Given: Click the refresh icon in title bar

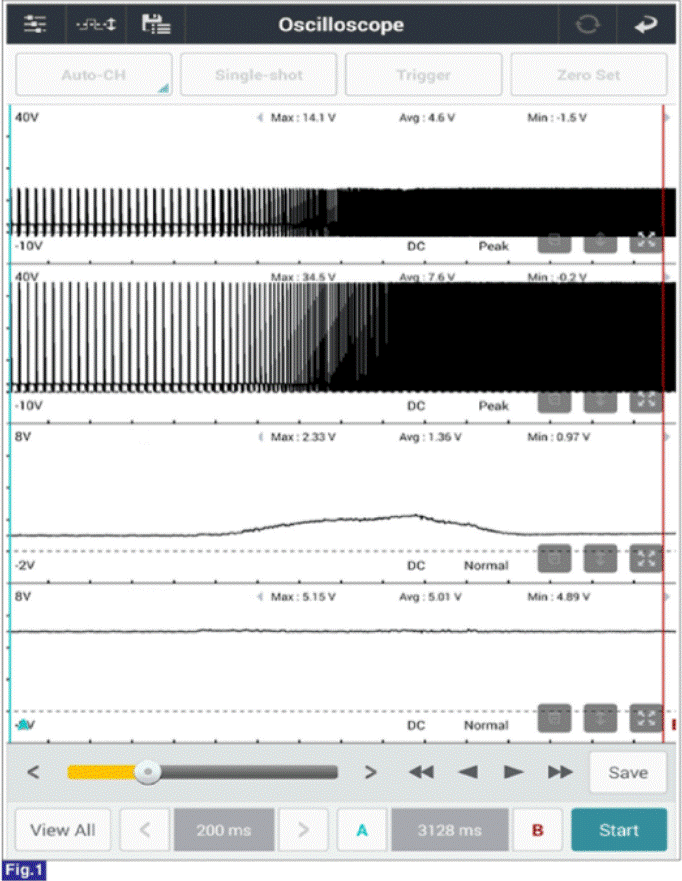Looking at the screenshot, I should point(587,25).
